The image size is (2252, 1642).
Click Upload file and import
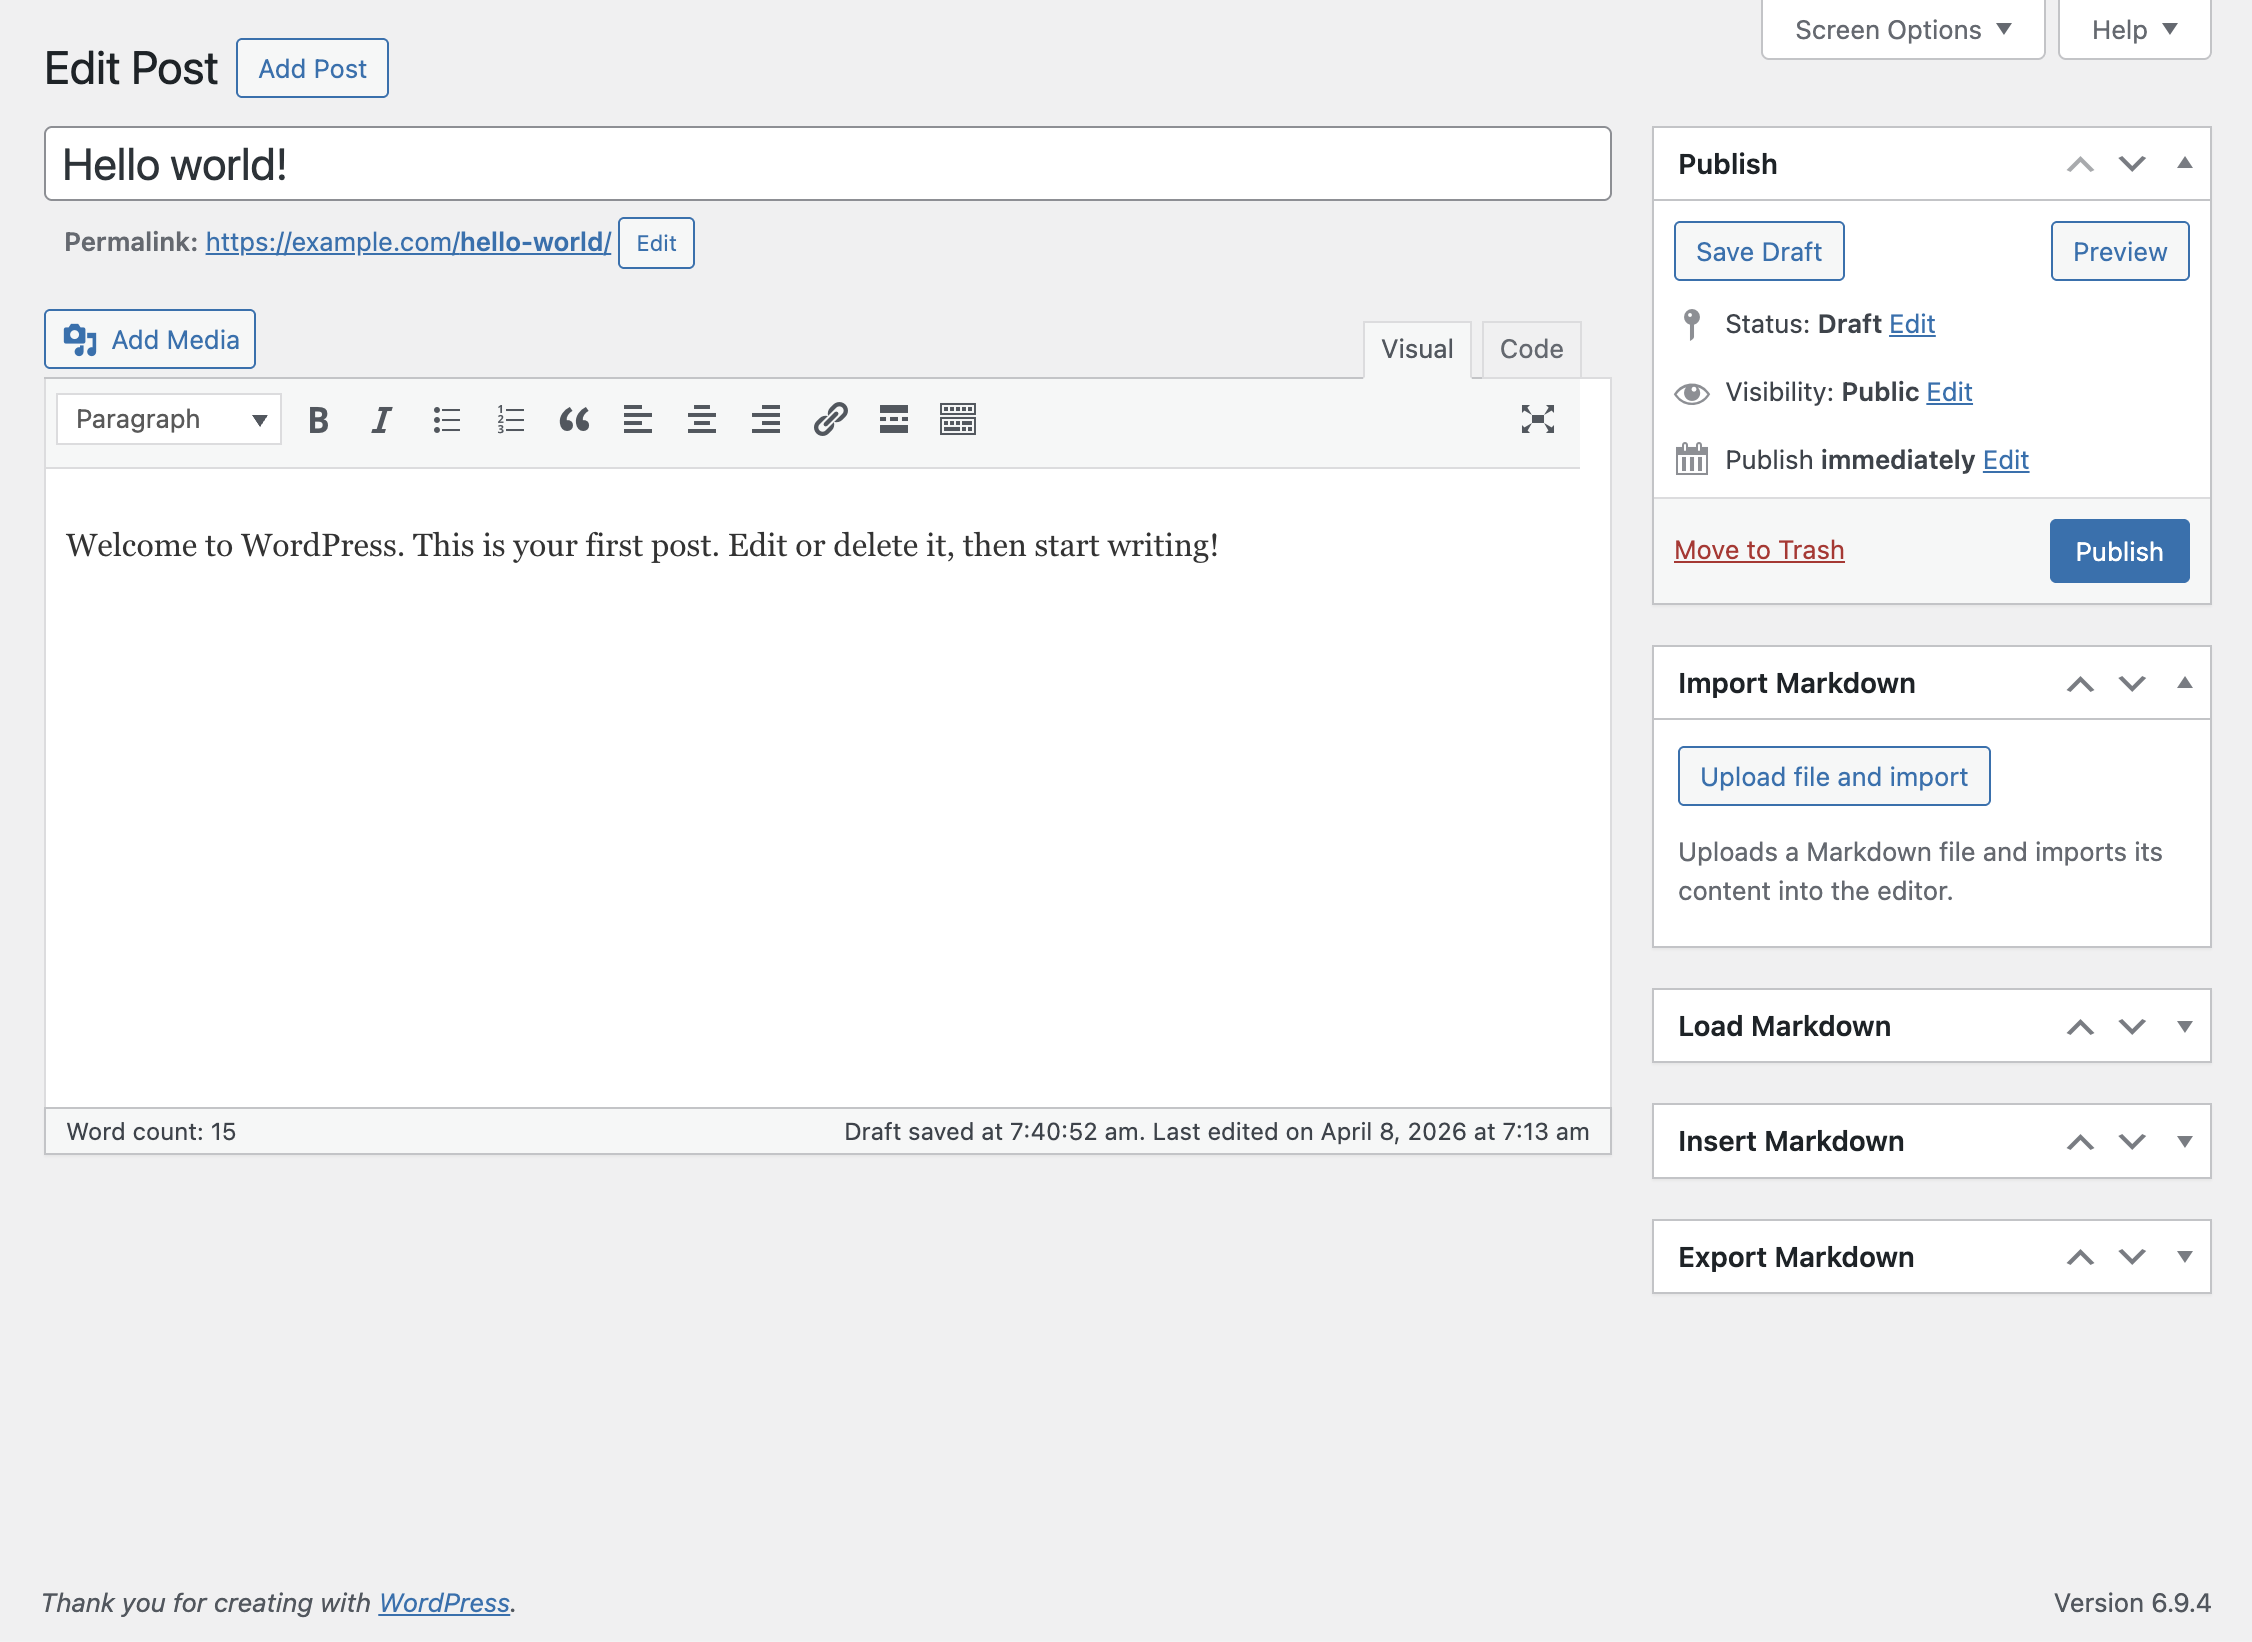pyautogui.click(x=1833, y=776)
